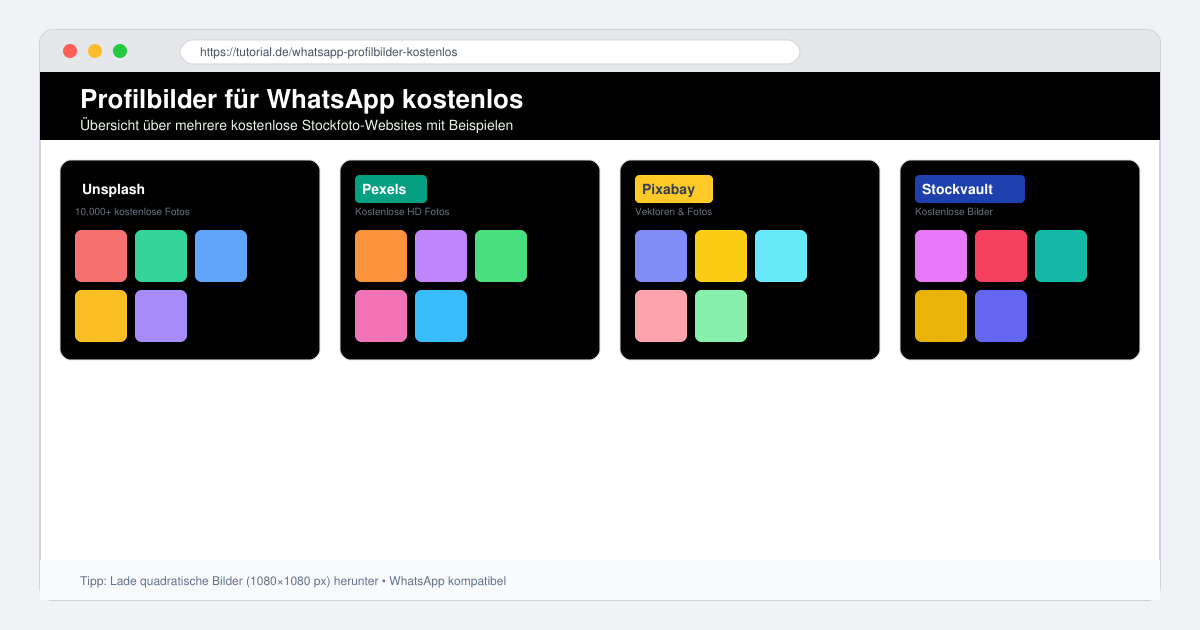Select the yellow thumbnail in Pixabay card
The height and width of the screenshot is (630, 1200).
pyautogui.click(x=721, y=256)
